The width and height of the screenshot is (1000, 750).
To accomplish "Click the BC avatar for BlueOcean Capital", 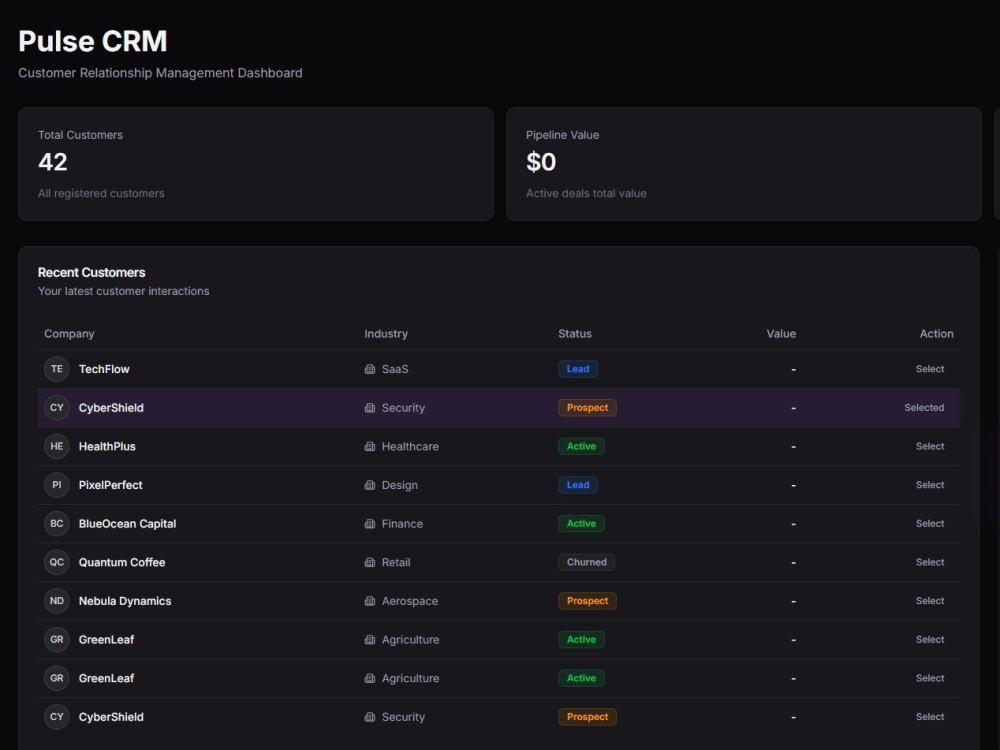I will (57, 524).
